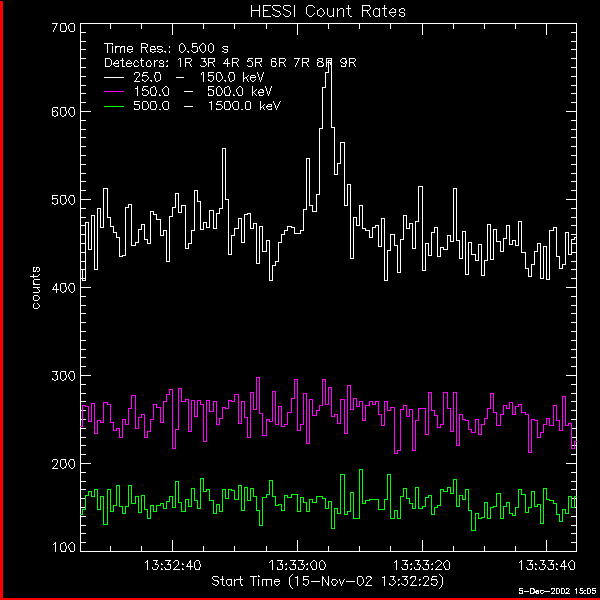Click the x-axis time 13:33:20

tap(422, 565)
